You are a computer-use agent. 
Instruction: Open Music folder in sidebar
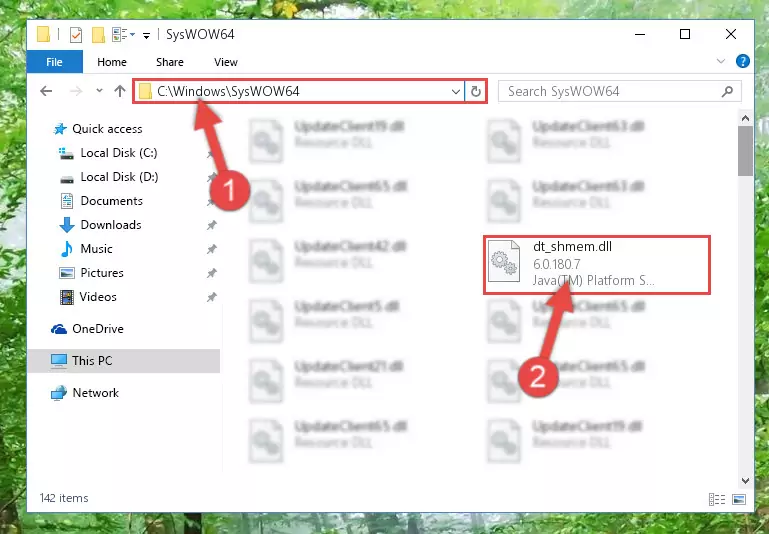click(96, 249)
